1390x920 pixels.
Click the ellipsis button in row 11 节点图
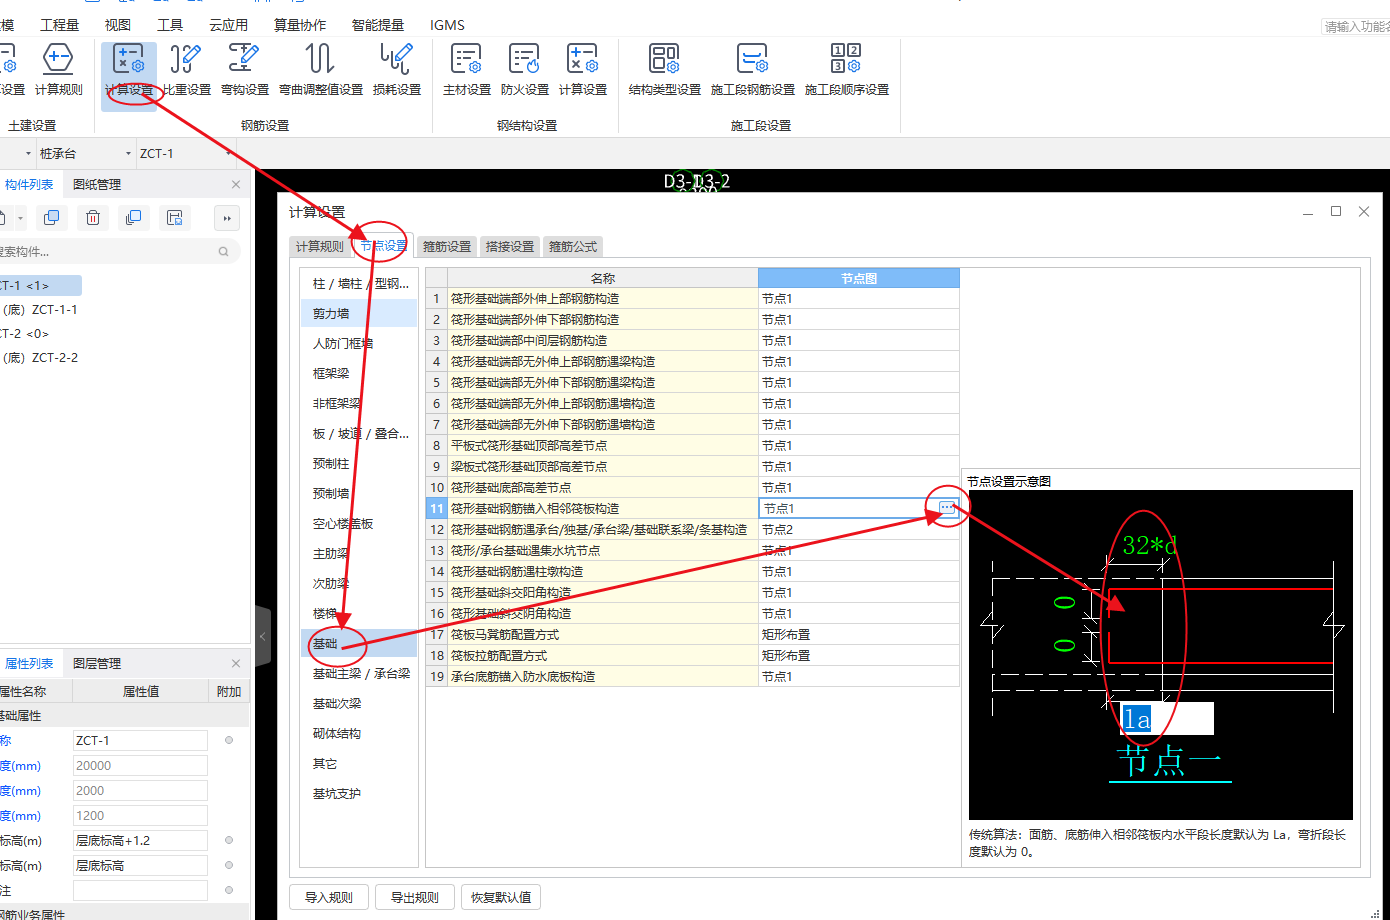947,508
